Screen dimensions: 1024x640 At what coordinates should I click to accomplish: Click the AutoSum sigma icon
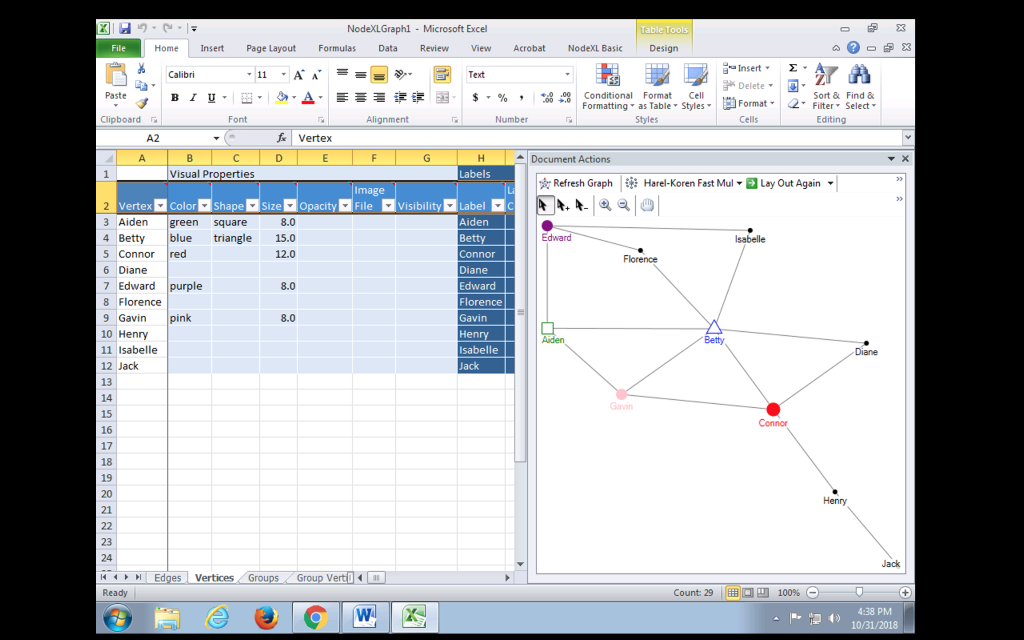(x=793, y=68)
